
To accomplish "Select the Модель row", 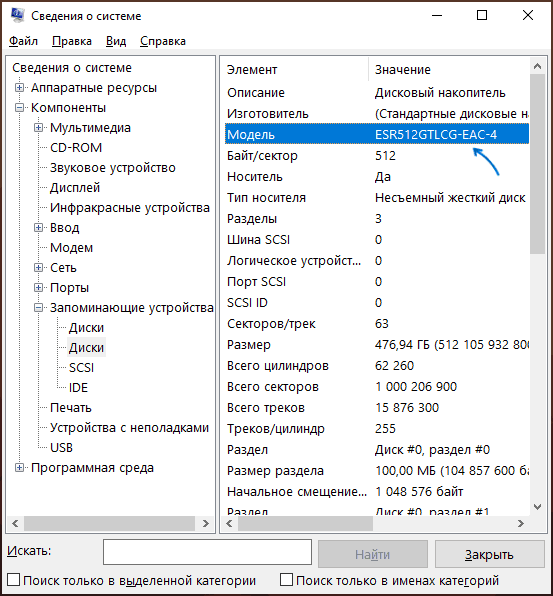I will 377,134.
